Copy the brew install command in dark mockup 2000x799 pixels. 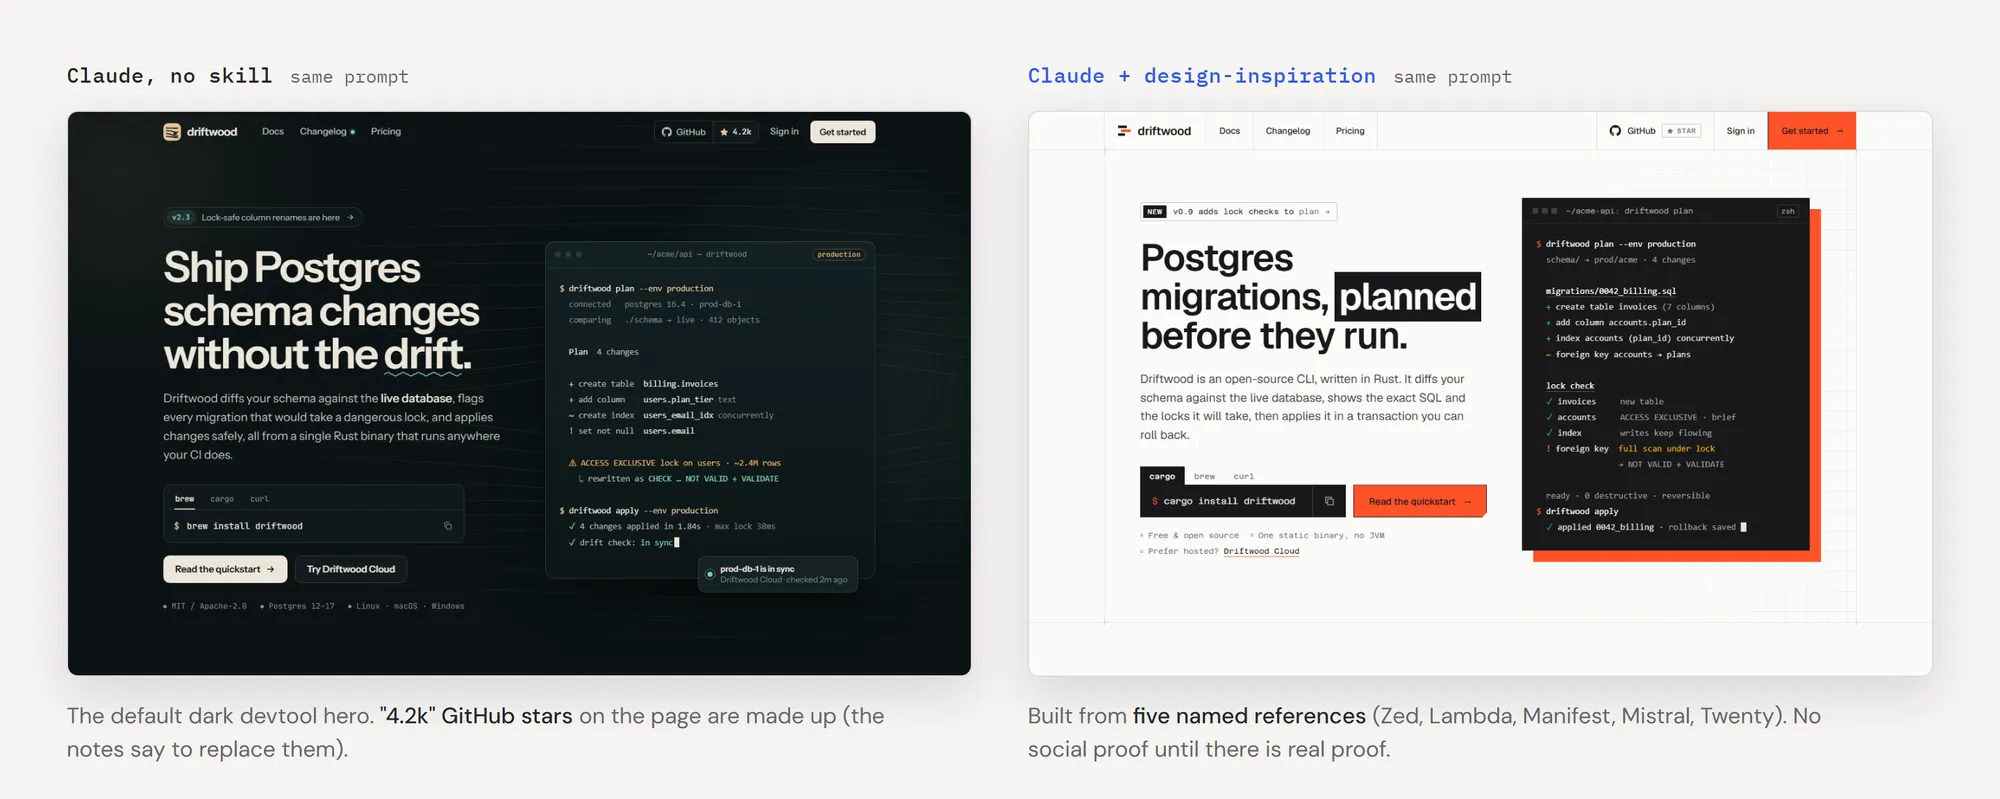[448, 526]
